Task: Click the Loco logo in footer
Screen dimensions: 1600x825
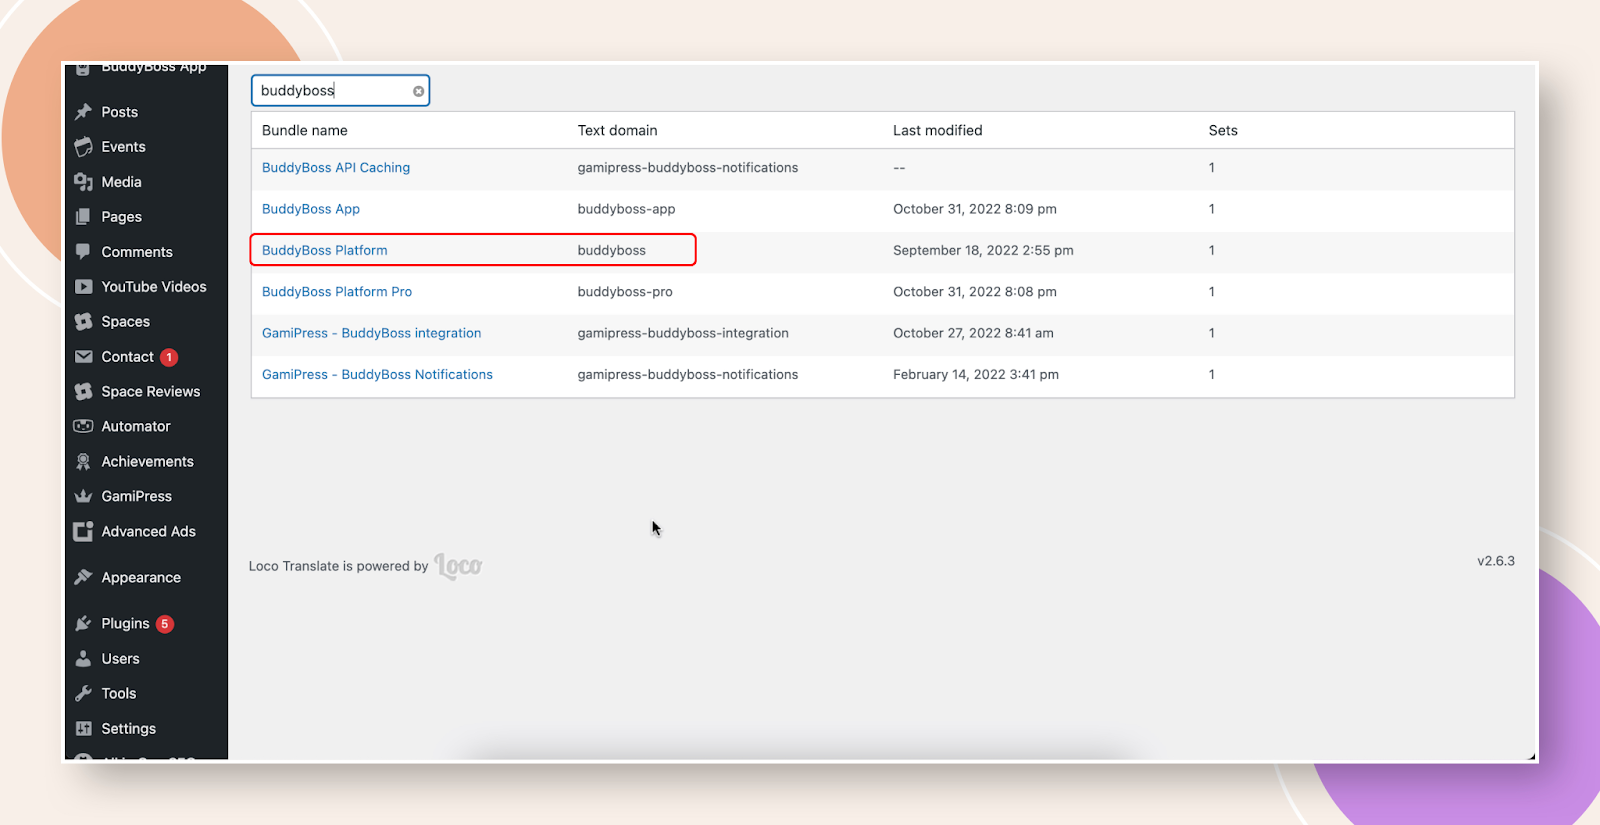Action: (x=458, y=566)
